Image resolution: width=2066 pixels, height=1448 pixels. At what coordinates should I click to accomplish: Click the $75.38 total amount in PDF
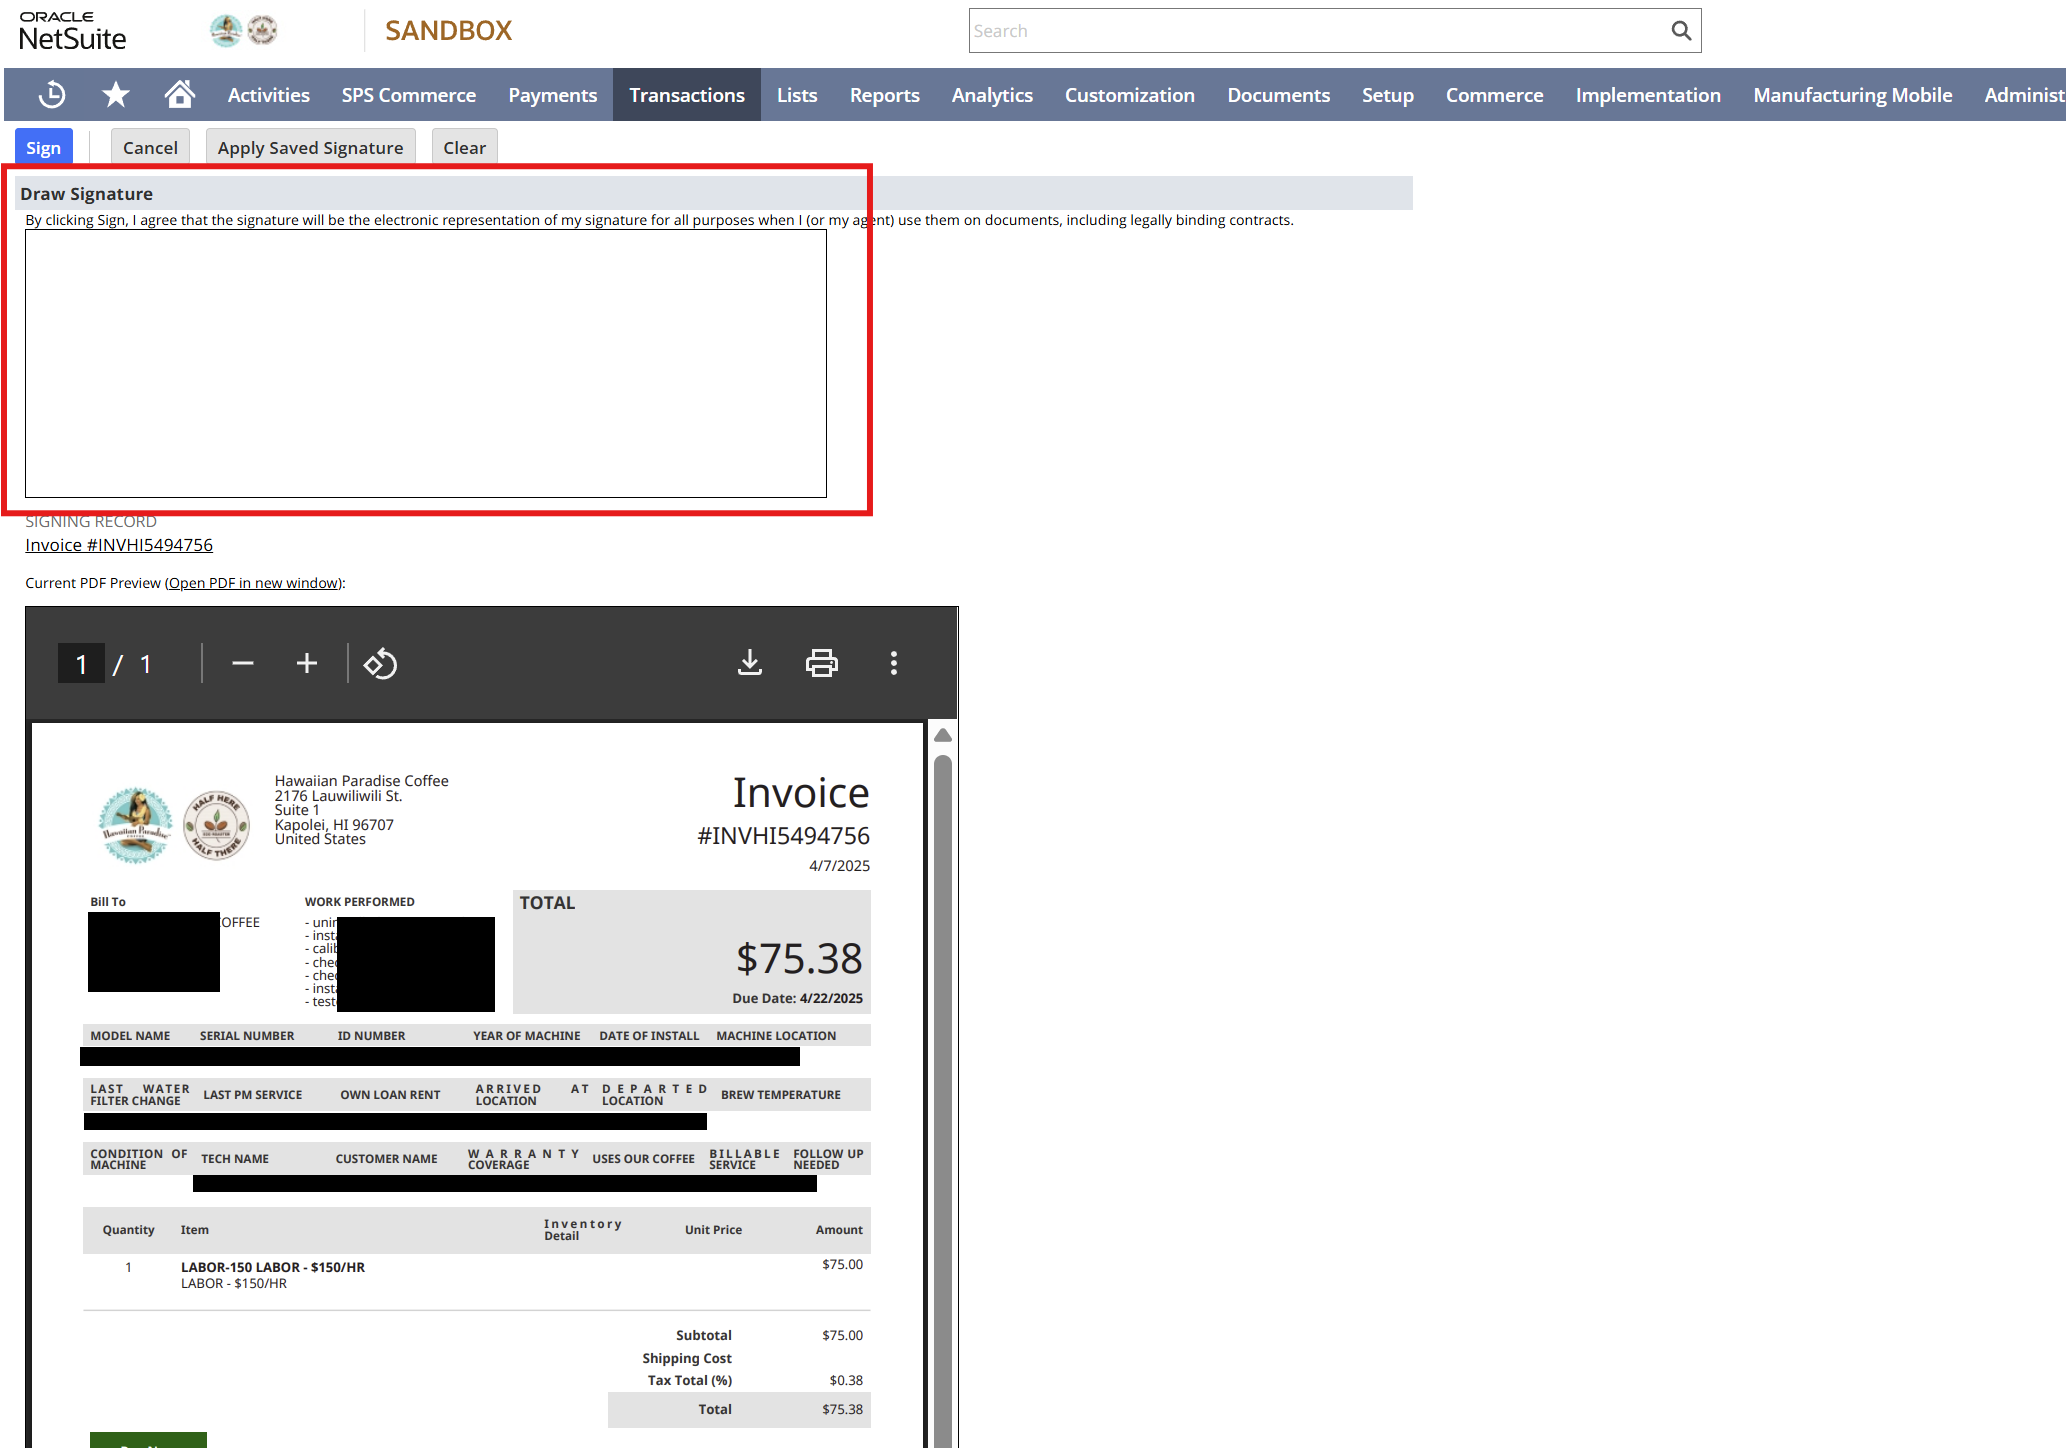click(799, 958)
